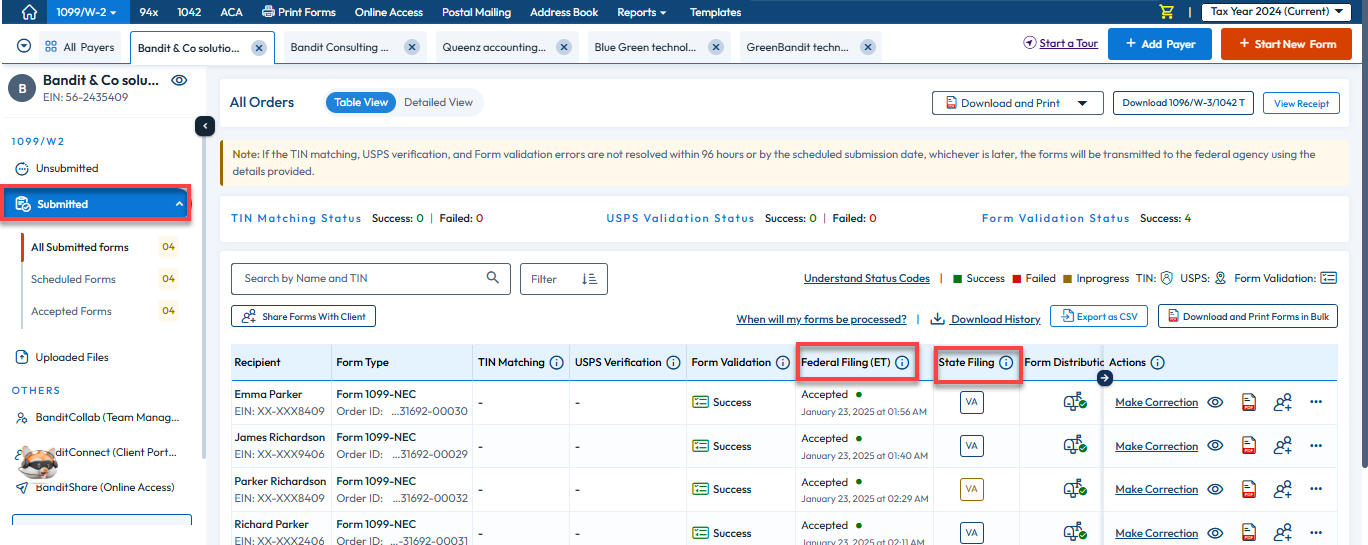Image resolution: width=1368 pixels, height=545 pixels.
Task: Click the search magnifier icon
Action: [x=493, y=278]
